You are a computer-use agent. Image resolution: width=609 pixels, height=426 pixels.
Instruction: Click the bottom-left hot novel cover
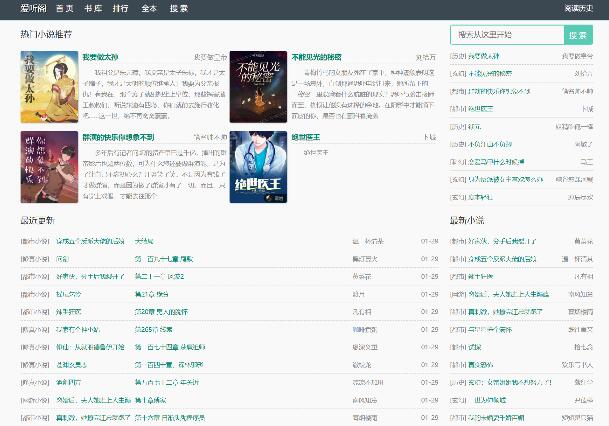tap(48, 167)
